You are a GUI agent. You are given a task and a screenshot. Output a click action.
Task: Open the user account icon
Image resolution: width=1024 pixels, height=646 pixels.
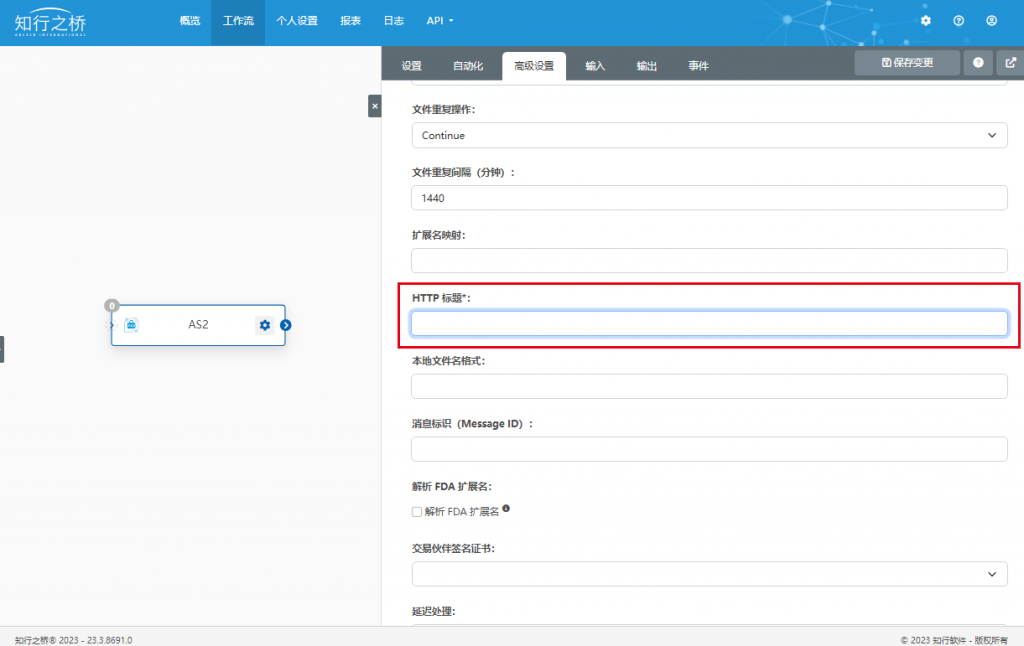coord(991,21)
